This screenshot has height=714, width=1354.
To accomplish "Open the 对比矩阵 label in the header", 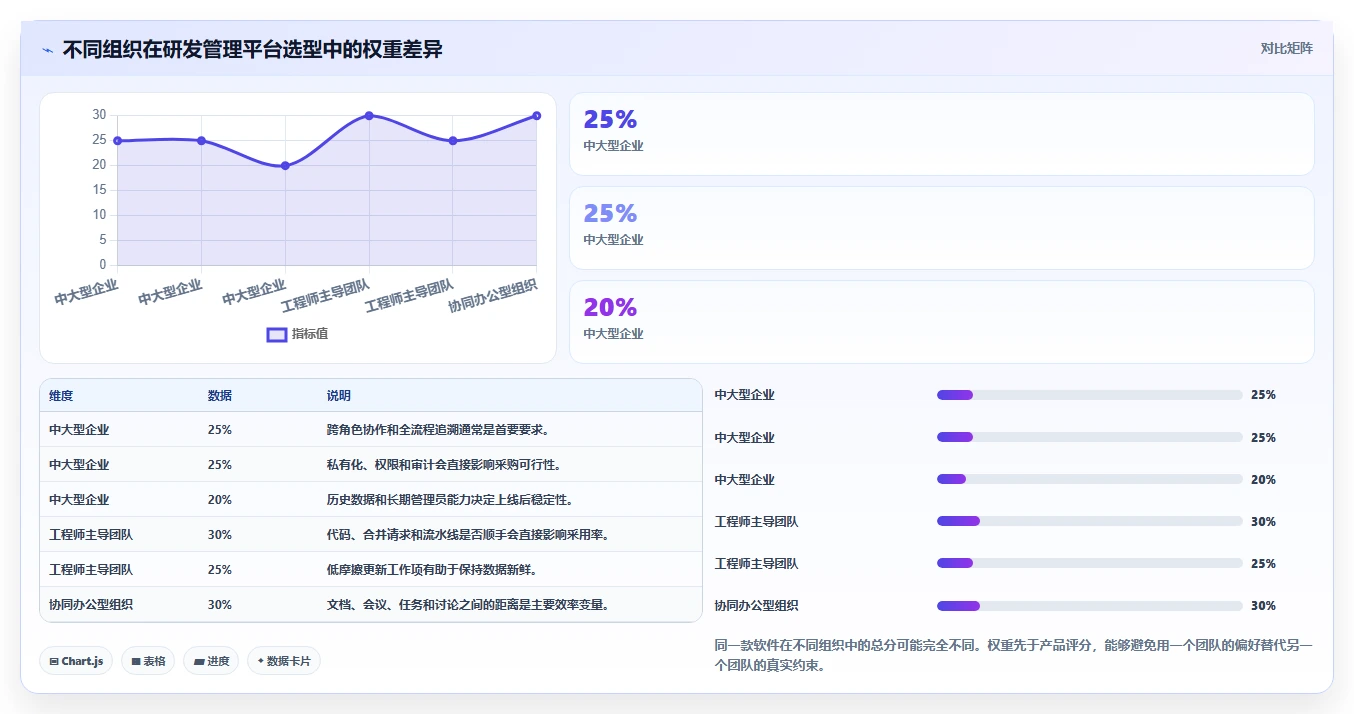I will [1287, 48].
